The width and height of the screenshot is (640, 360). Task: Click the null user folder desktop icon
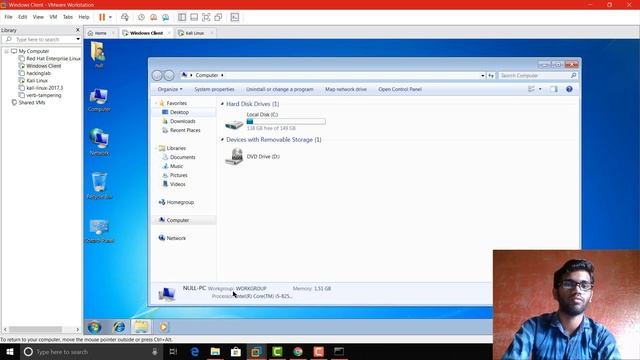[x=98, y=54]
